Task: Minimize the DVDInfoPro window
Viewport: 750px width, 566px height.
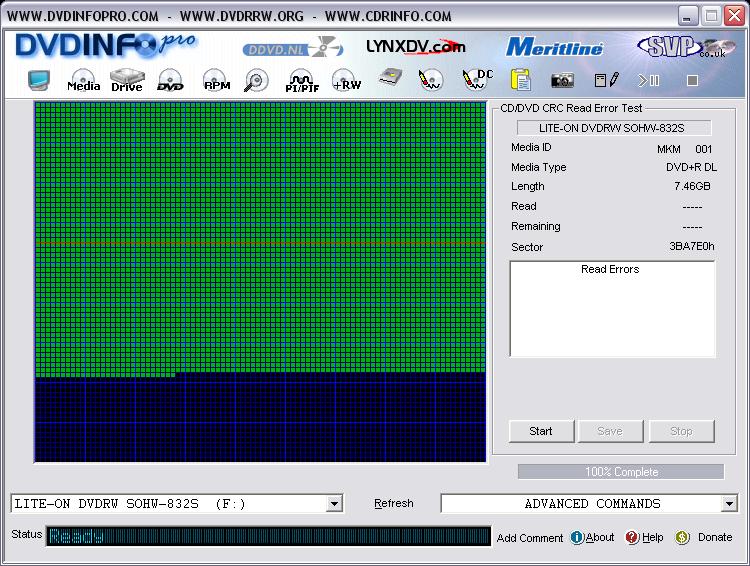Action: (x=687, y=16)
